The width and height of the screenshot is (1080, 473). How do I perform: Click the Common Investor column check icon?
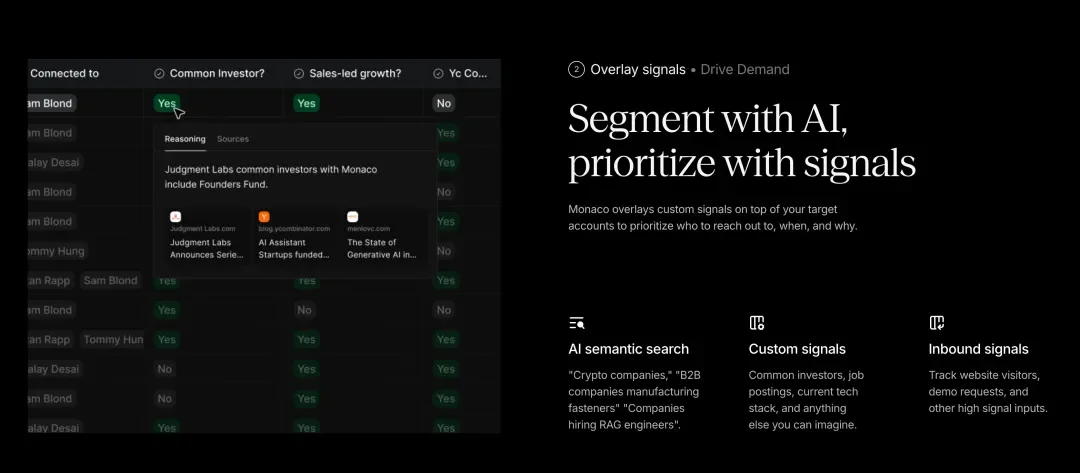pos(159,74)
